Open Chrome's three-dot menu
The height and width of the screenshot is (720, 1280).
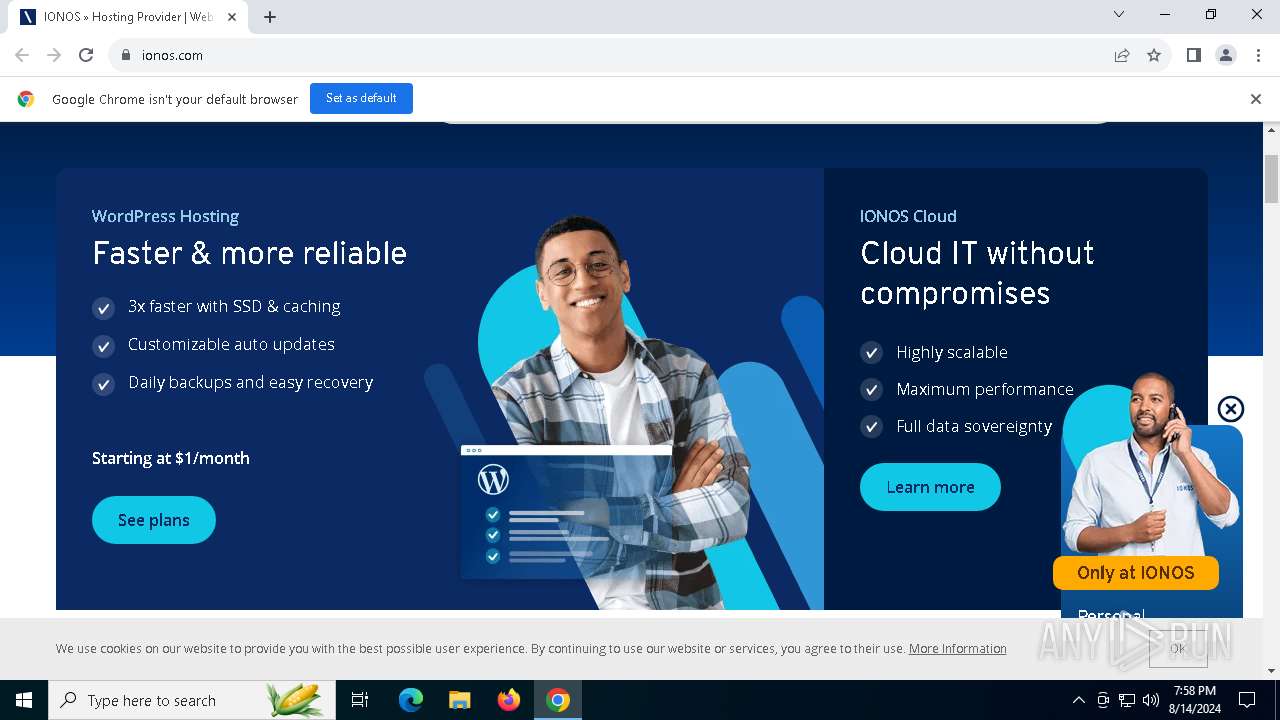click(1258, 55)
